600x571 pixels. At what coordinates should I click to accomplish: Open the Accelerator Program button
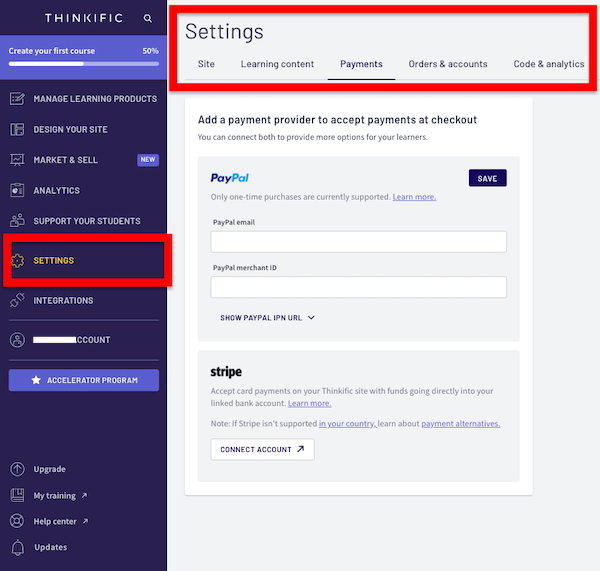click(x=84, y=380)
